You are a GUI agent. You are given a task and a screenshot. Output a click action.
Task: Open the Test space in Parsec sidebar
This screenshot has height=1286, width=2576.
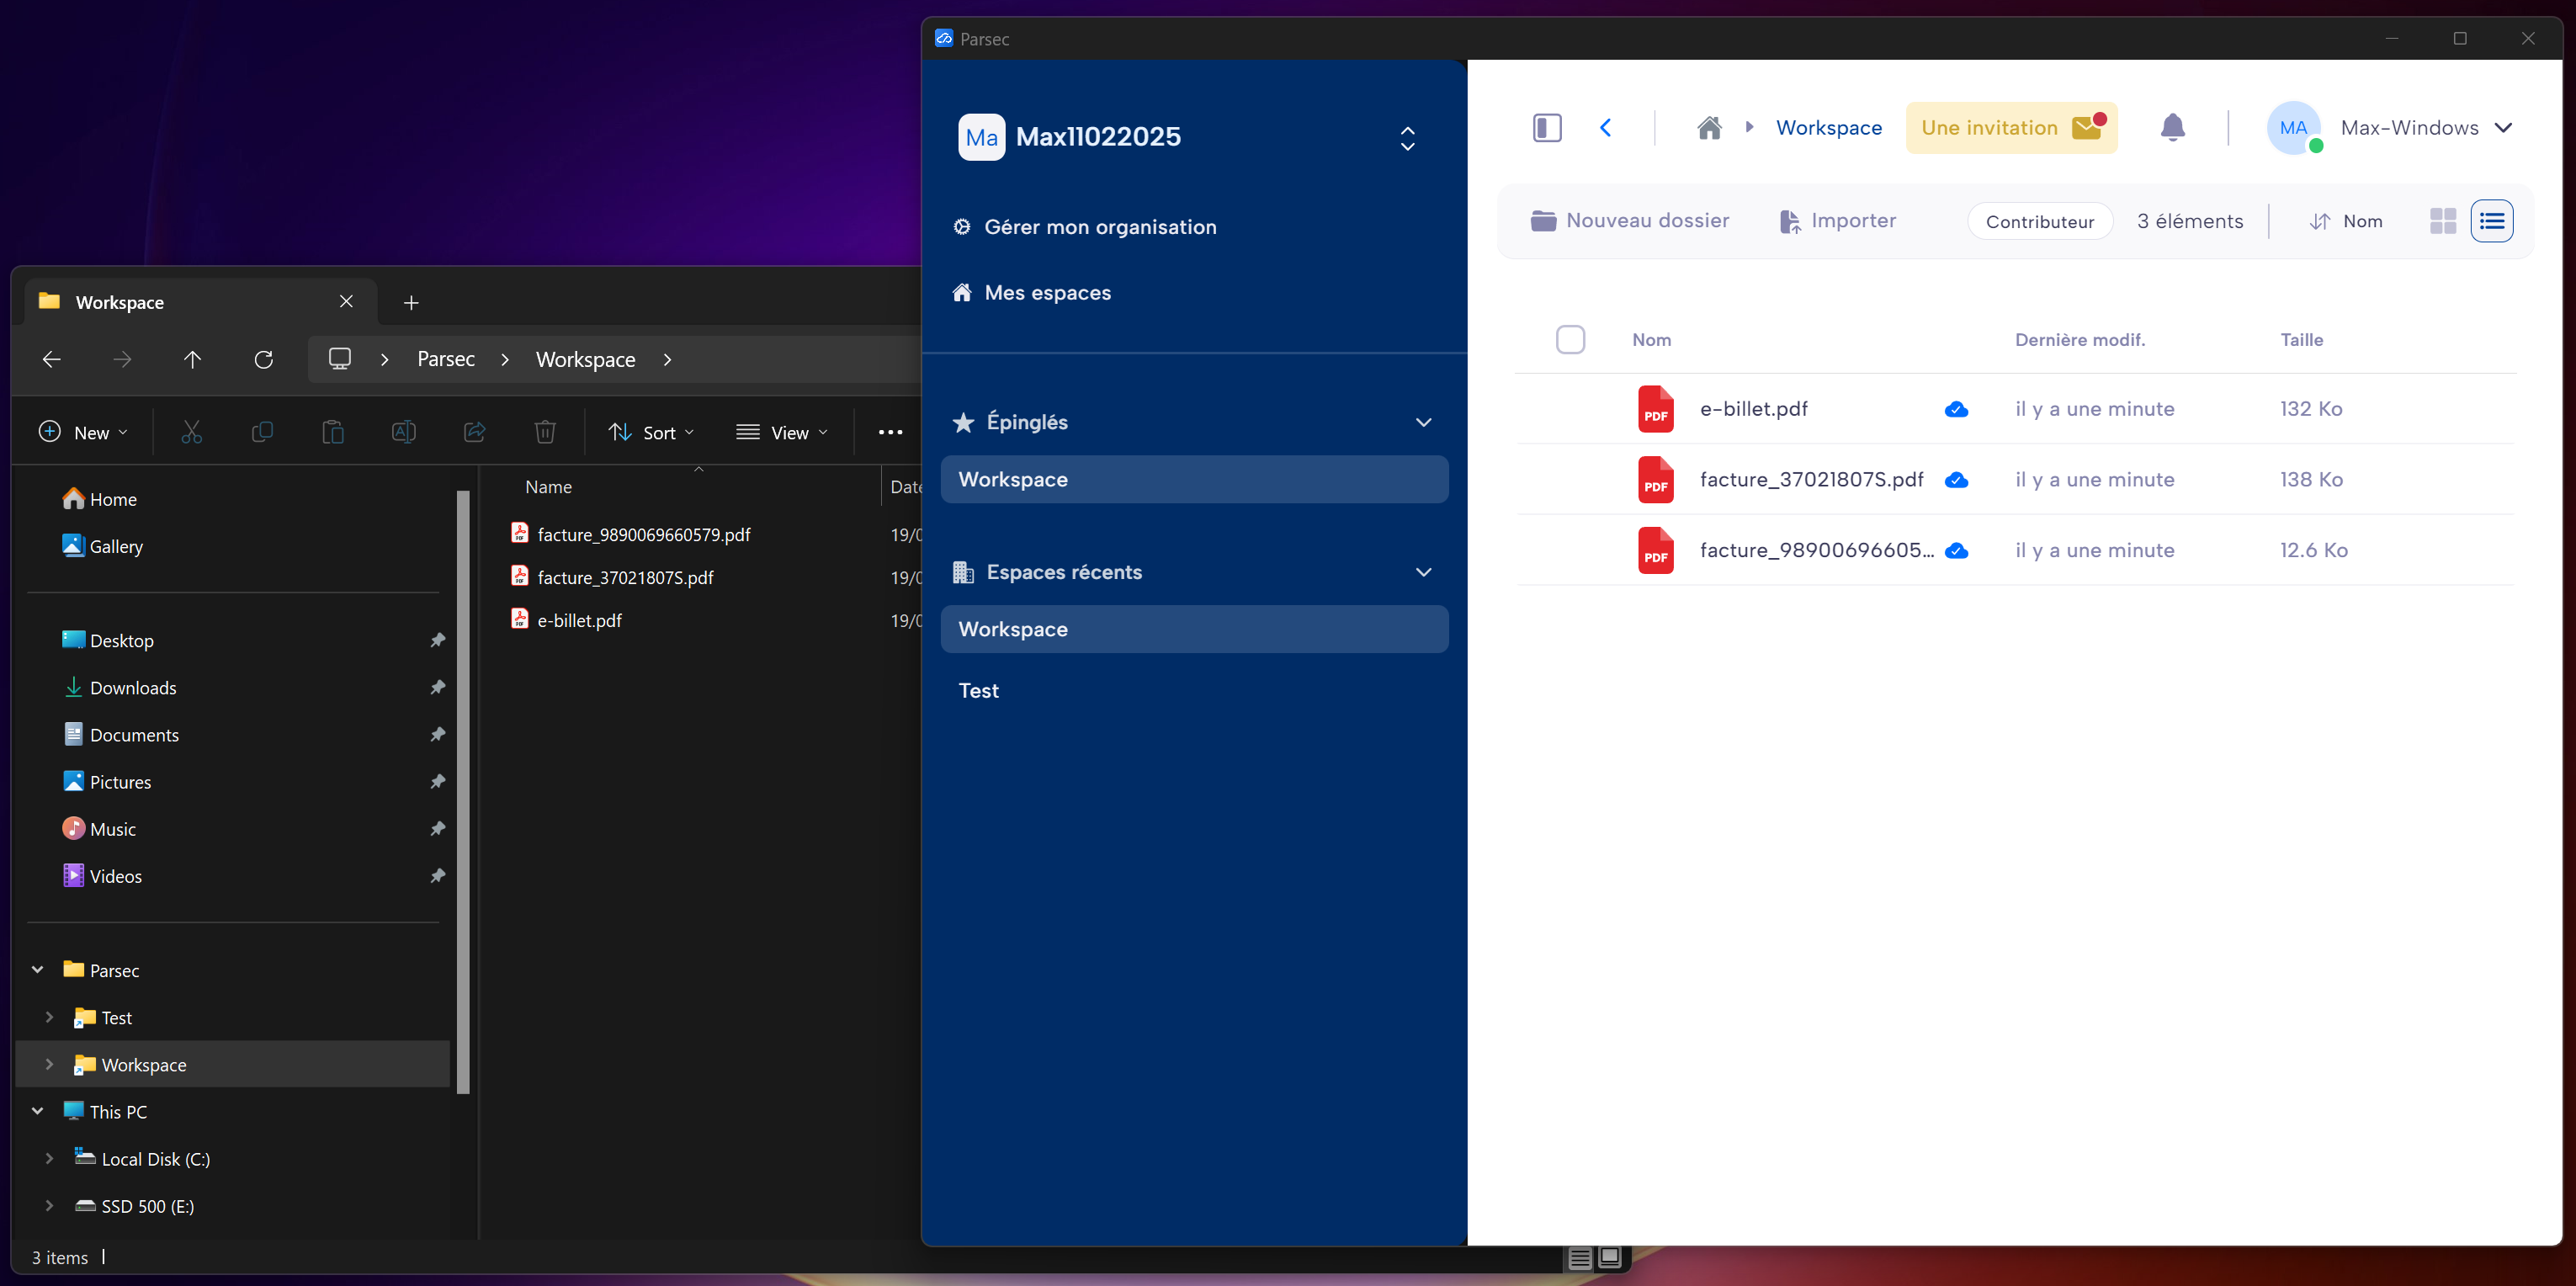coord(978,691)
